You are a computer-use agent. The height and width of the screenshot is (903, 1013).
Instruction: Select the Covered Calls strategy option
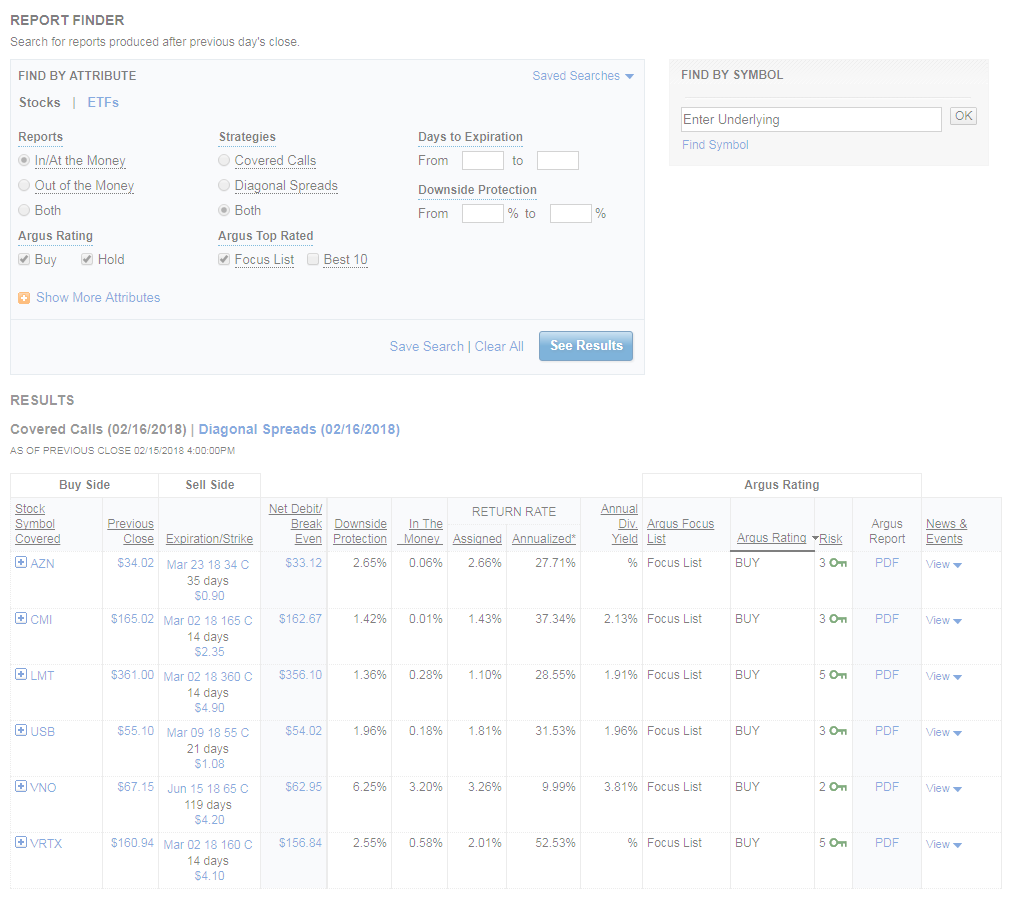point(225,161)
